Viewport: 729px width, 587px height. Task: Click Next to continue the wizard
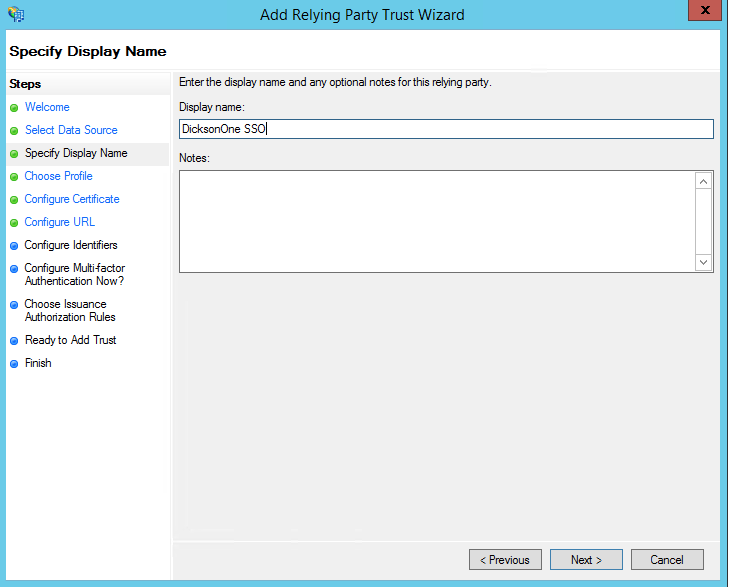[x=586, y=560]
